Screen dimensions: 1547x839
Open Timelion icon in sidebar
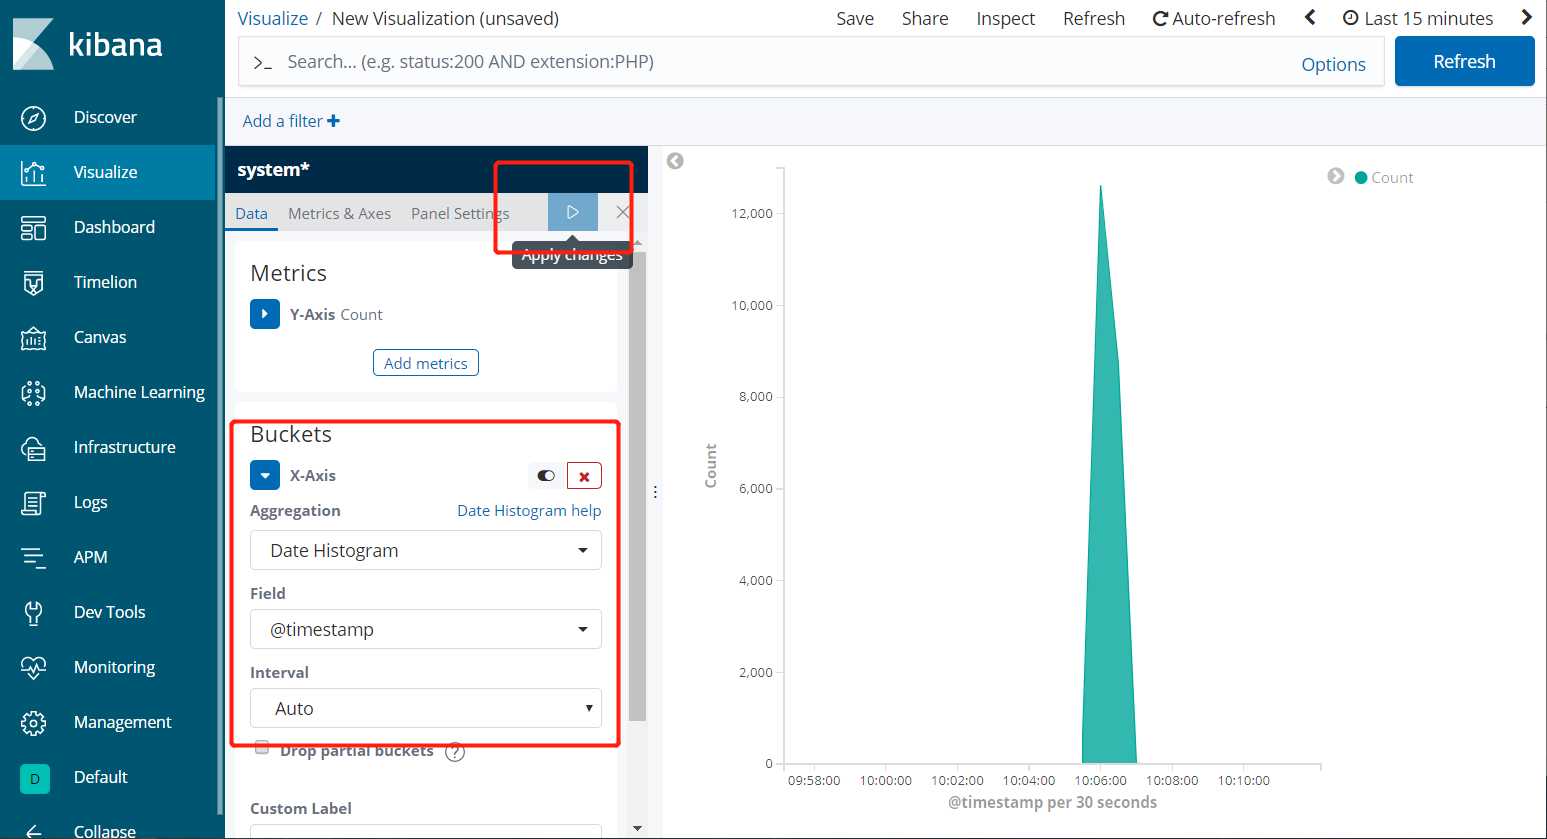click(33, 282)
